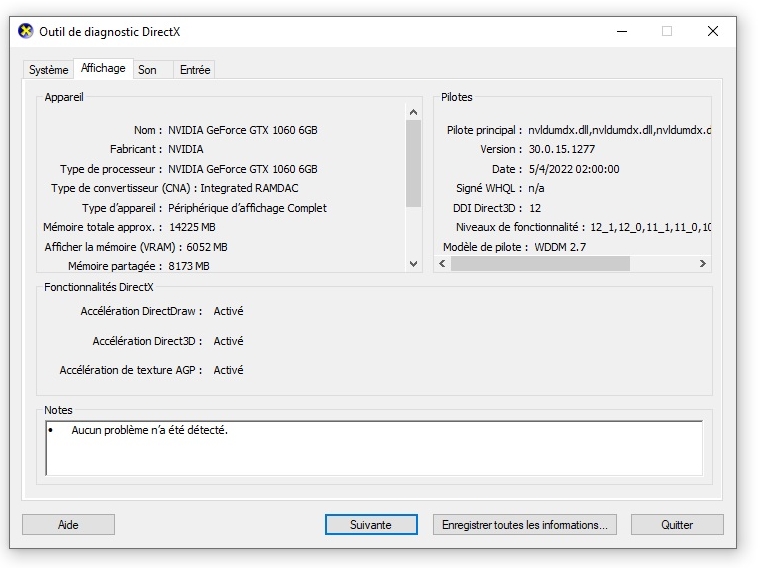Click Périphérique d'affichage Complet text
Viewport: 775px width, 568px height.
click(x=247, y=208)
